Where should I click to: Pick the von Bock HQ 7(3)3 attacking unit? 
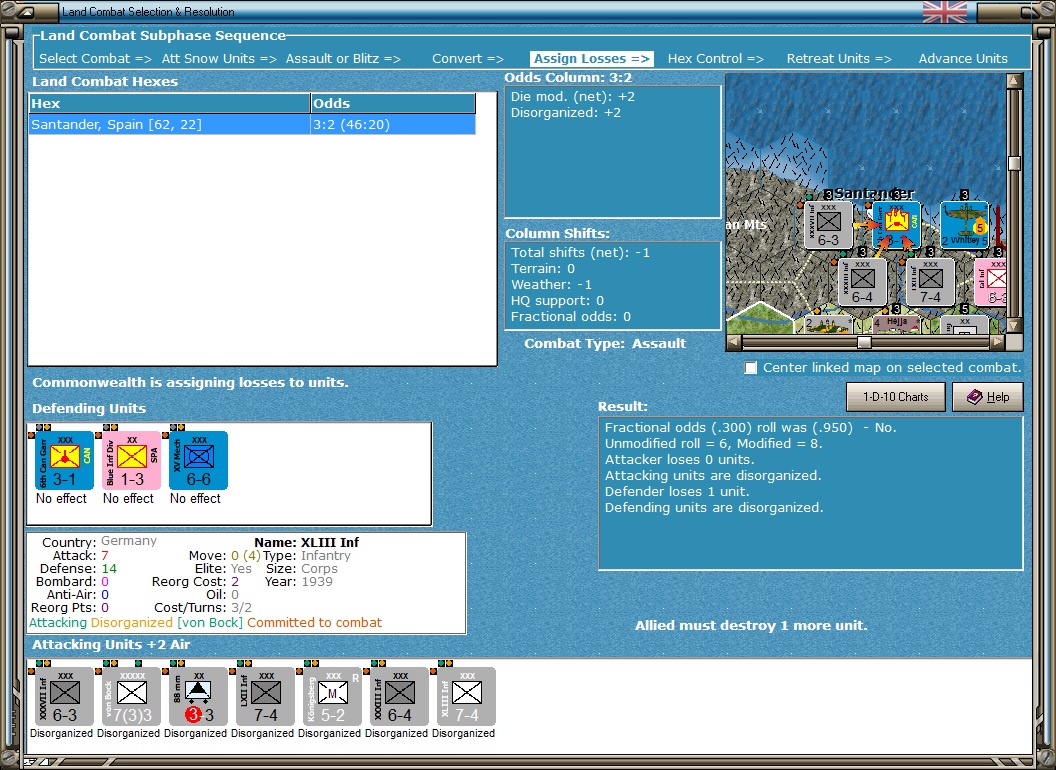(x=131, y=697)
